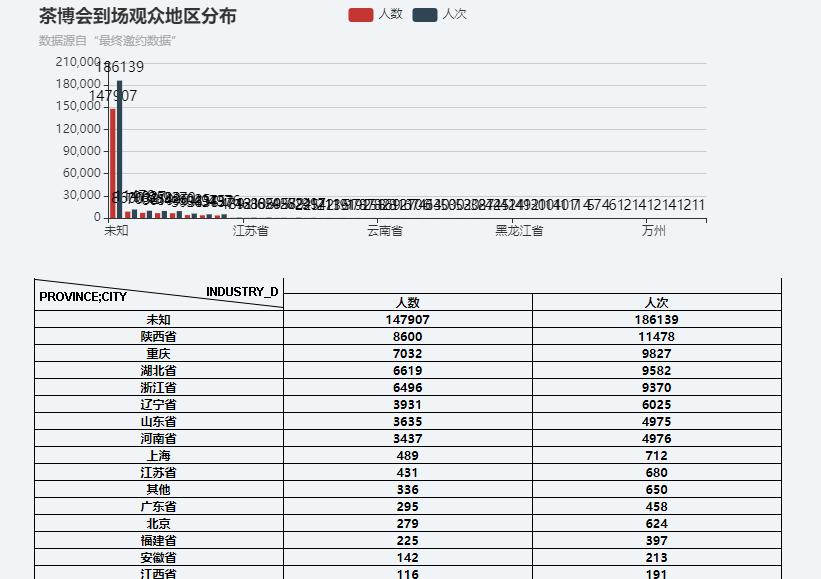Select the 山东省 row name
This screenshot has width=821, height=579.
point(159,421)
